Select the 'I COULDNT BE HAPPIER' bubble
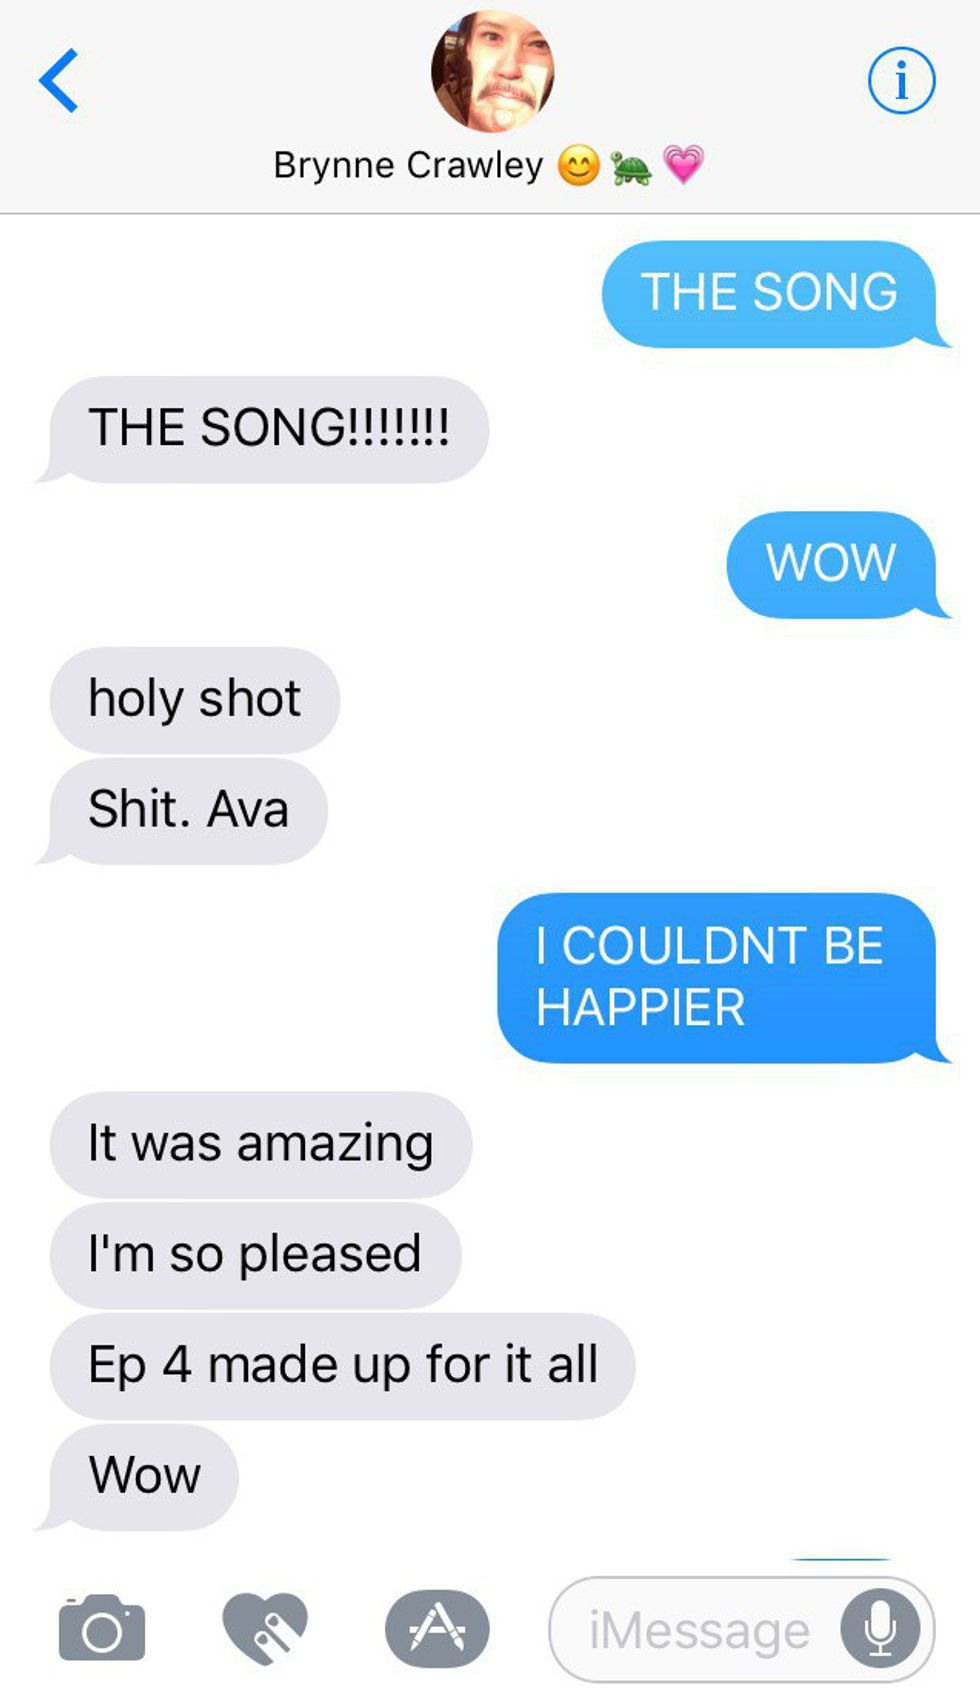 coord(723,977)
